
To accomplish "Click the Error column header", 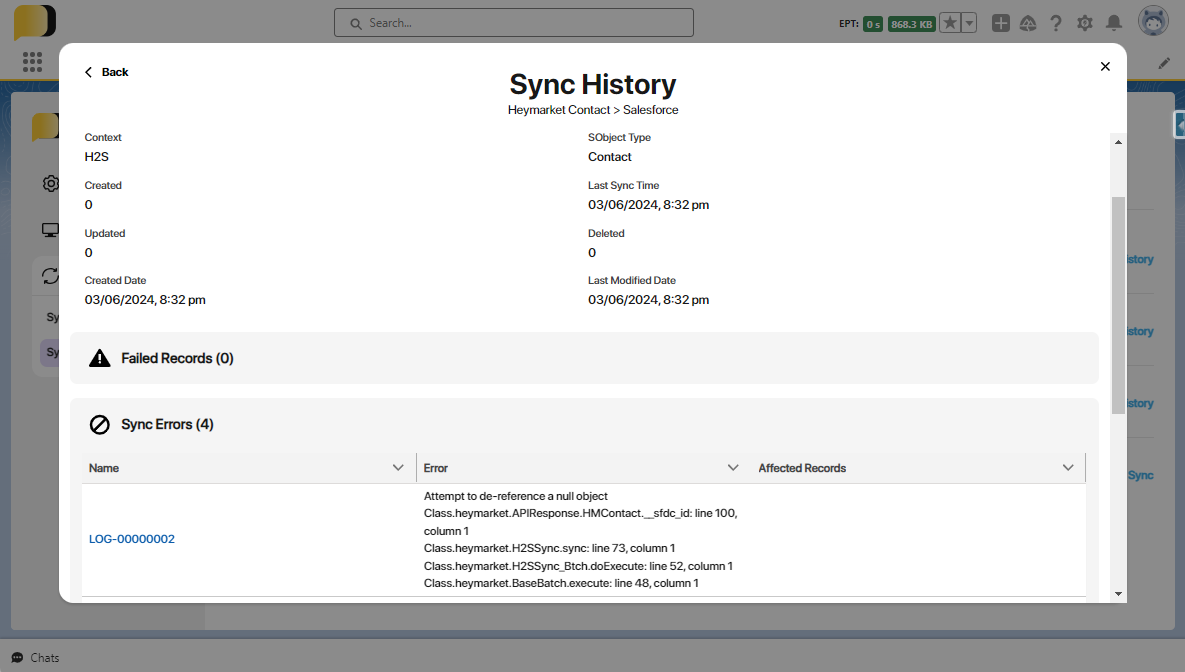I will click(583, 468).
